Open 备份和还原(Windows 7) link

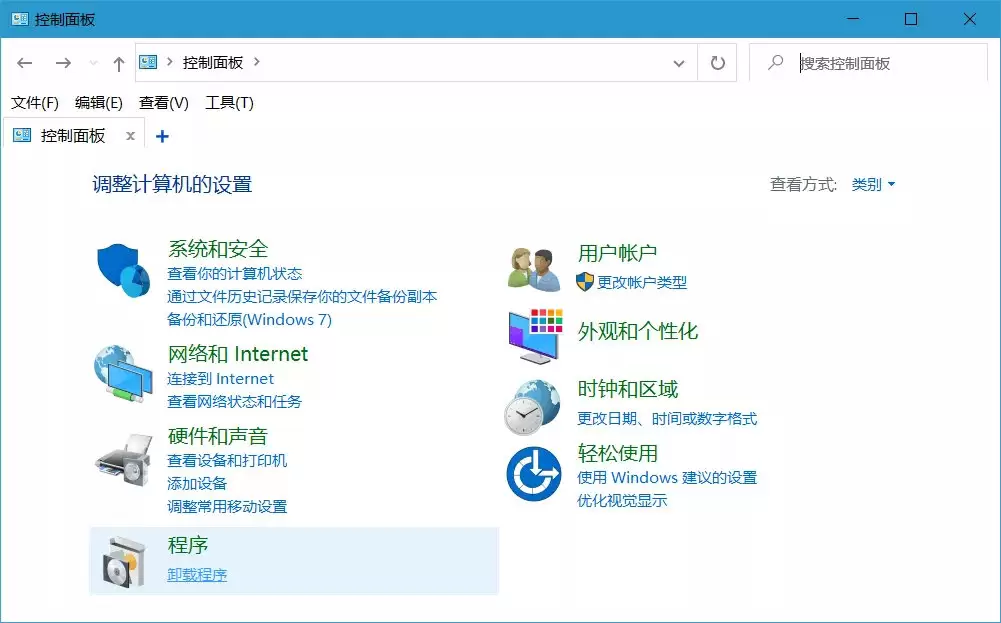(x=249, y=320)
